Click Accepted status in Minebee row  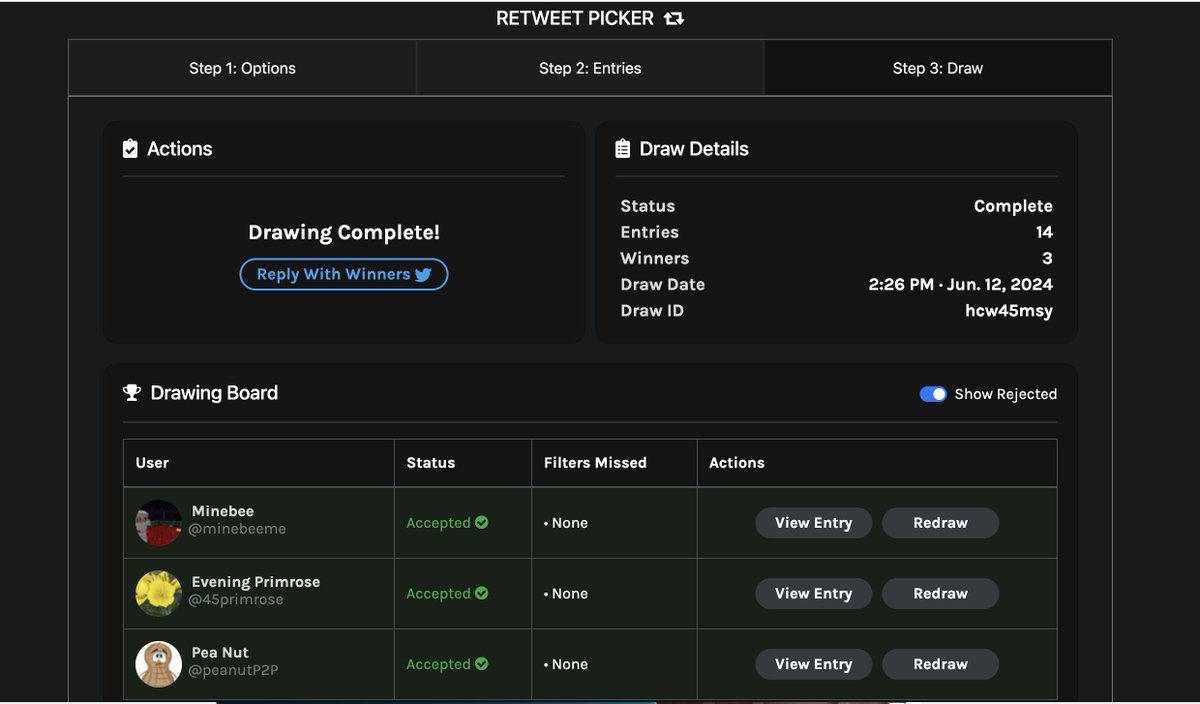(x=438, y=522)
